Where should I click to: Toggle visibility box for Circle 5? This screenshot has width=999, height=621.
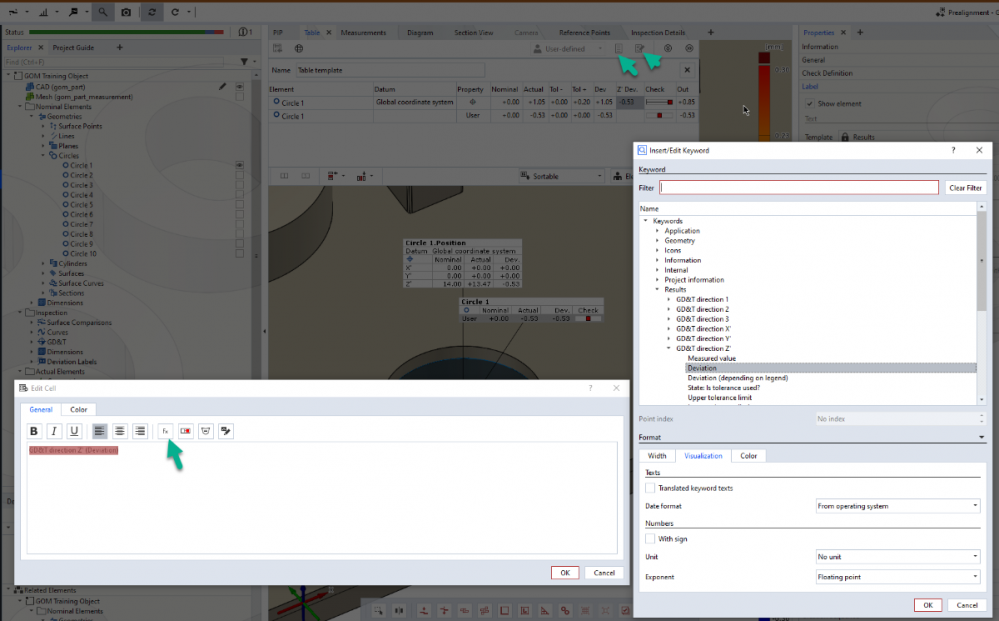[240, 204]
